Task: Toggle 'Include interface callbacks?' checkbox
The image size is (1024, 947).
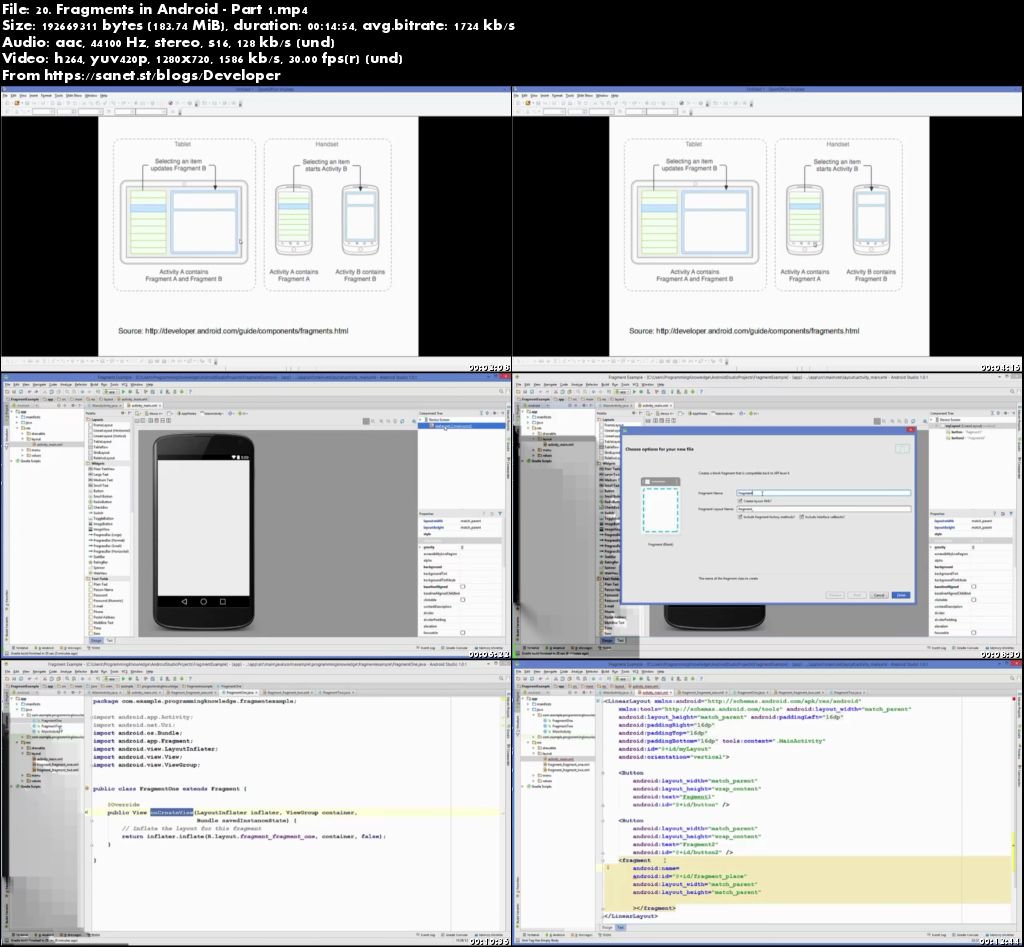Action: (801, 517)
